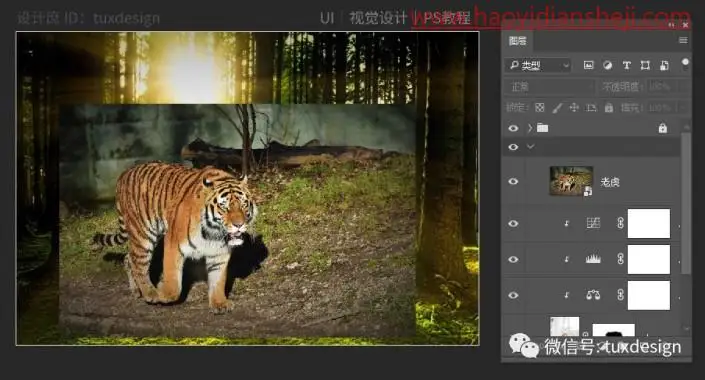The width and height of the screenshot is (705, 380).
Task: Select the partially visible bottom layer thumbnail
Action: [565, 326]
